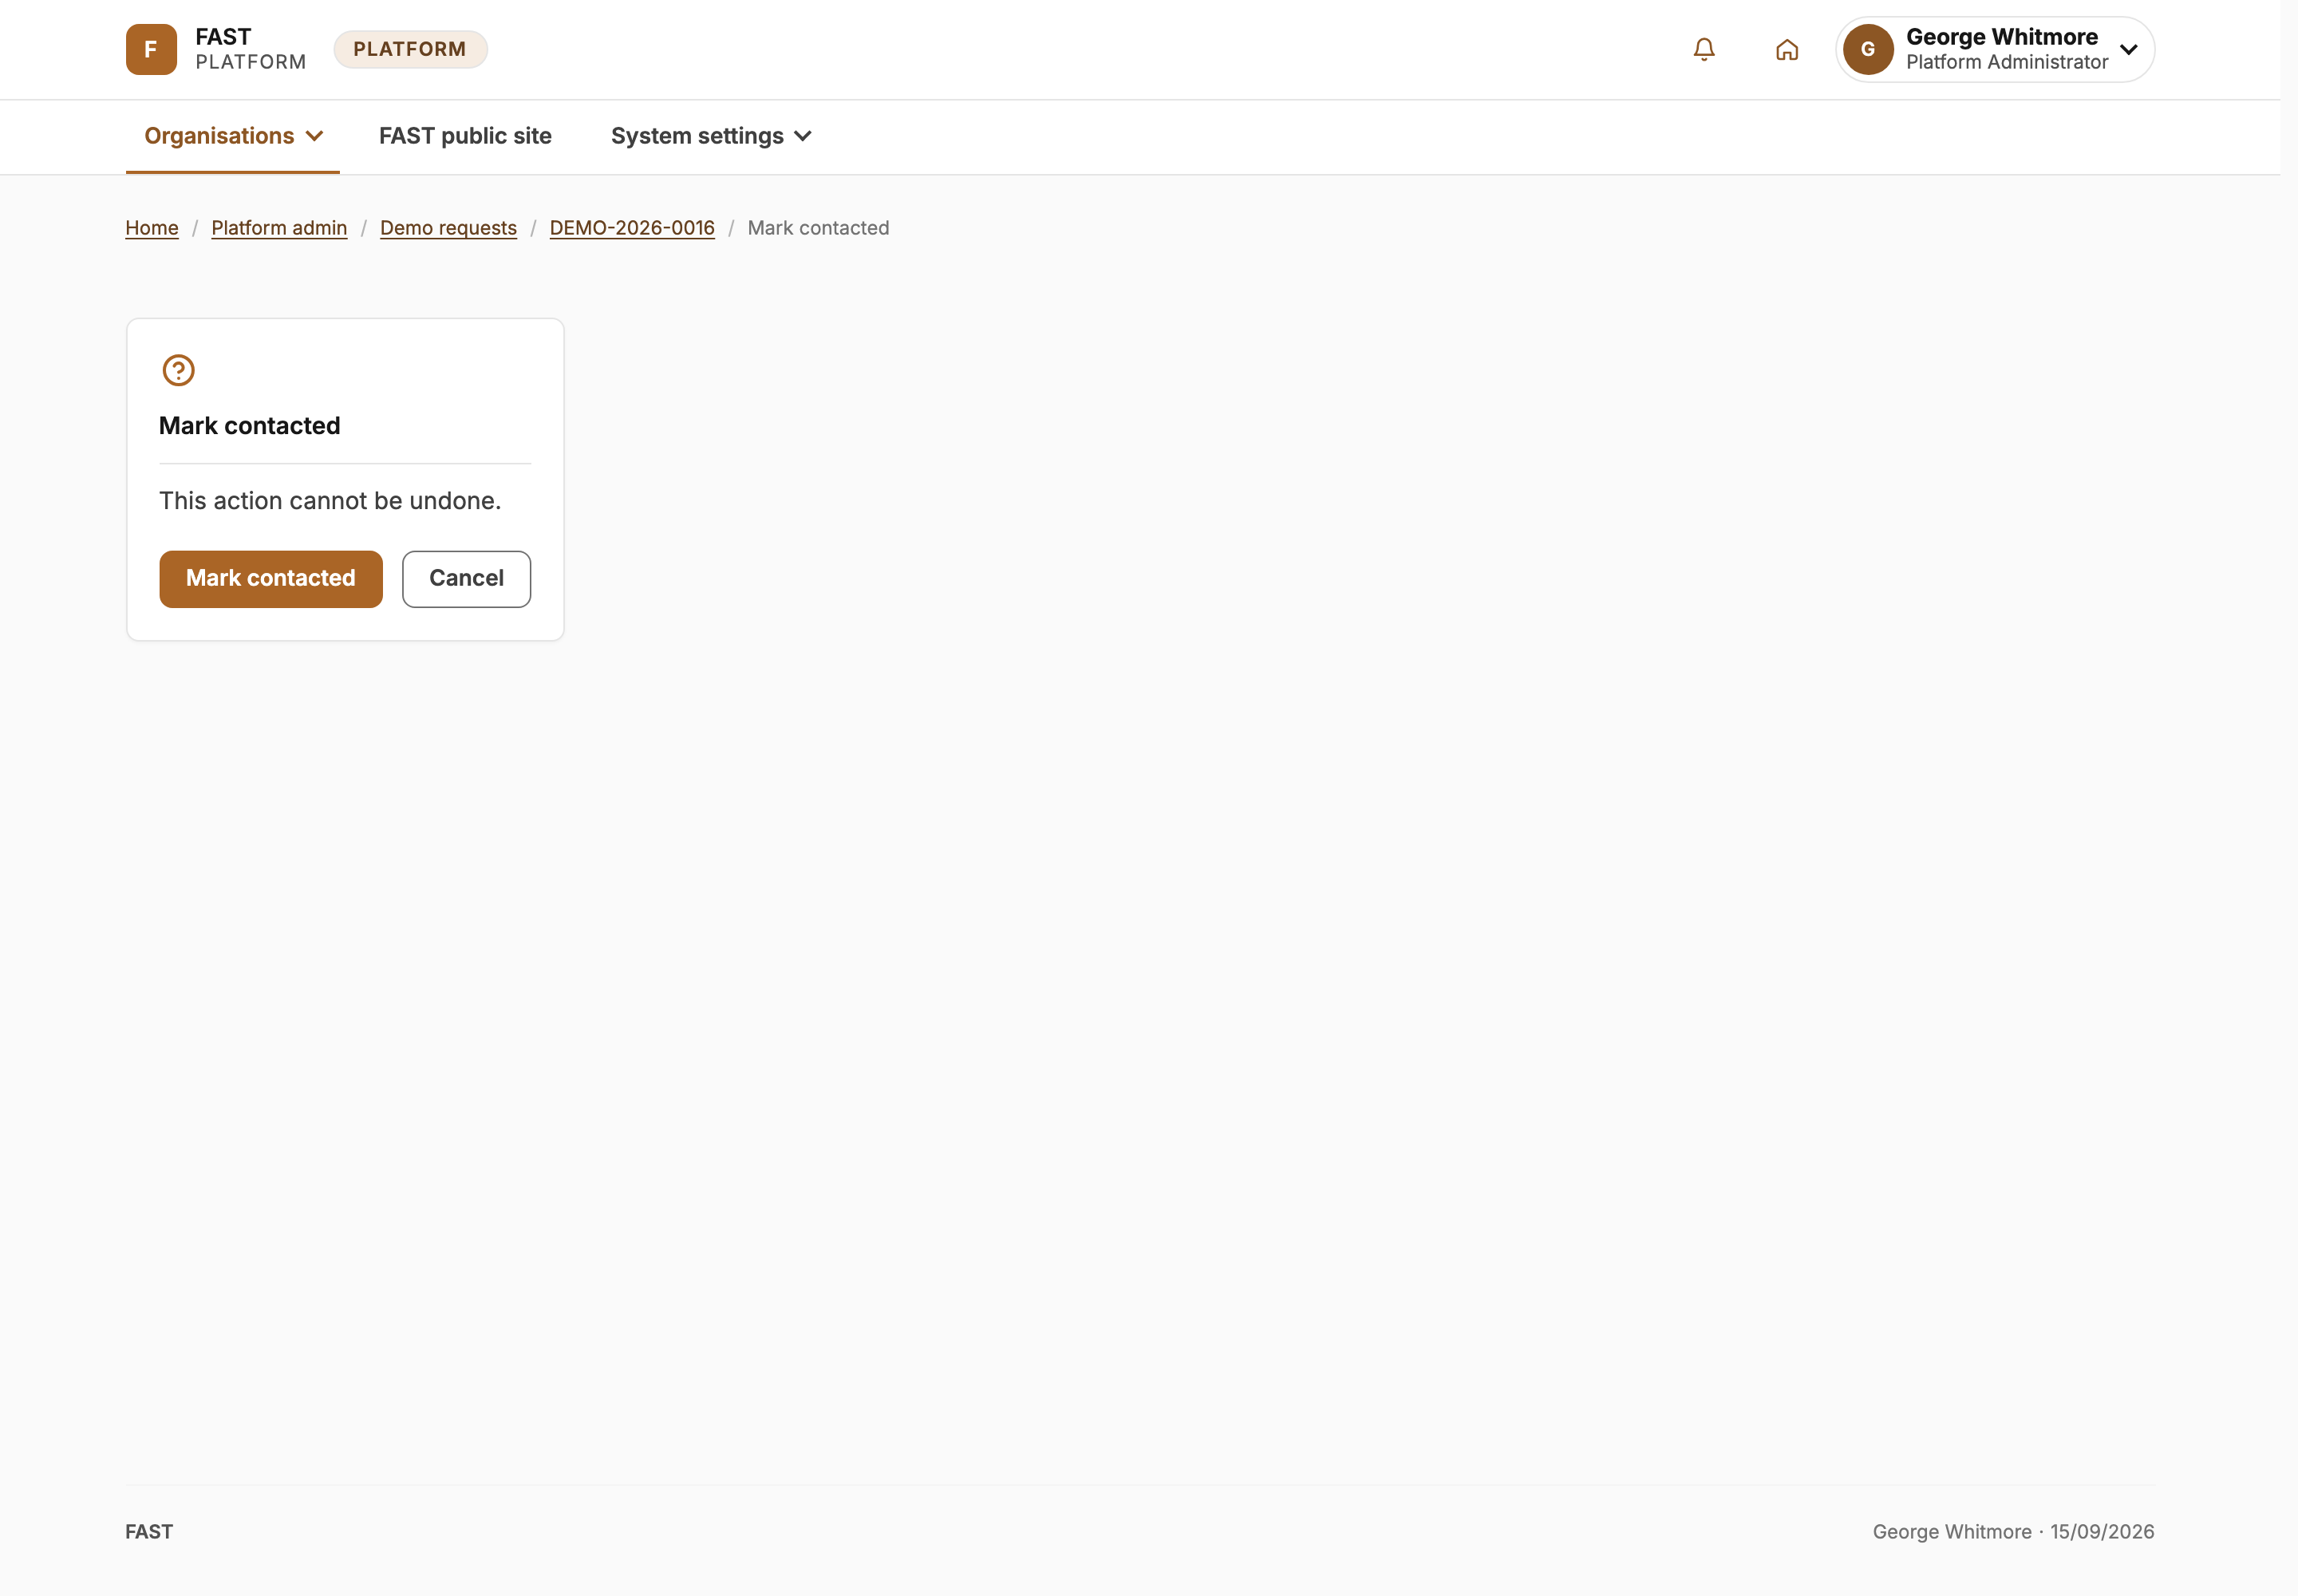The width and height of the screenshot is (2298, 1596).
Task: Click the FAST logo F icon
Action: tap(151, 49)
